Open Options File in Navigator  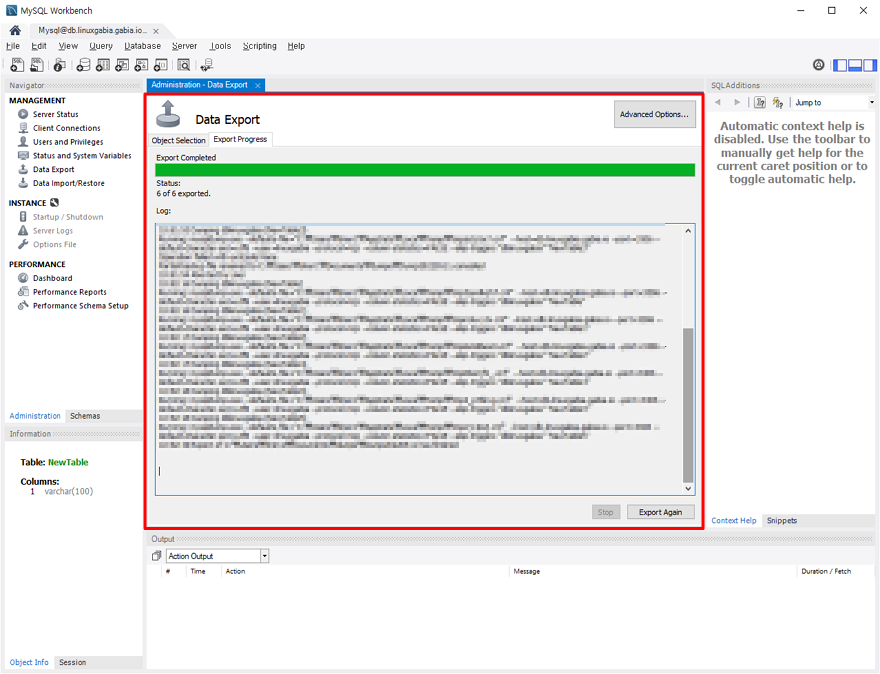tap(54, 244)
